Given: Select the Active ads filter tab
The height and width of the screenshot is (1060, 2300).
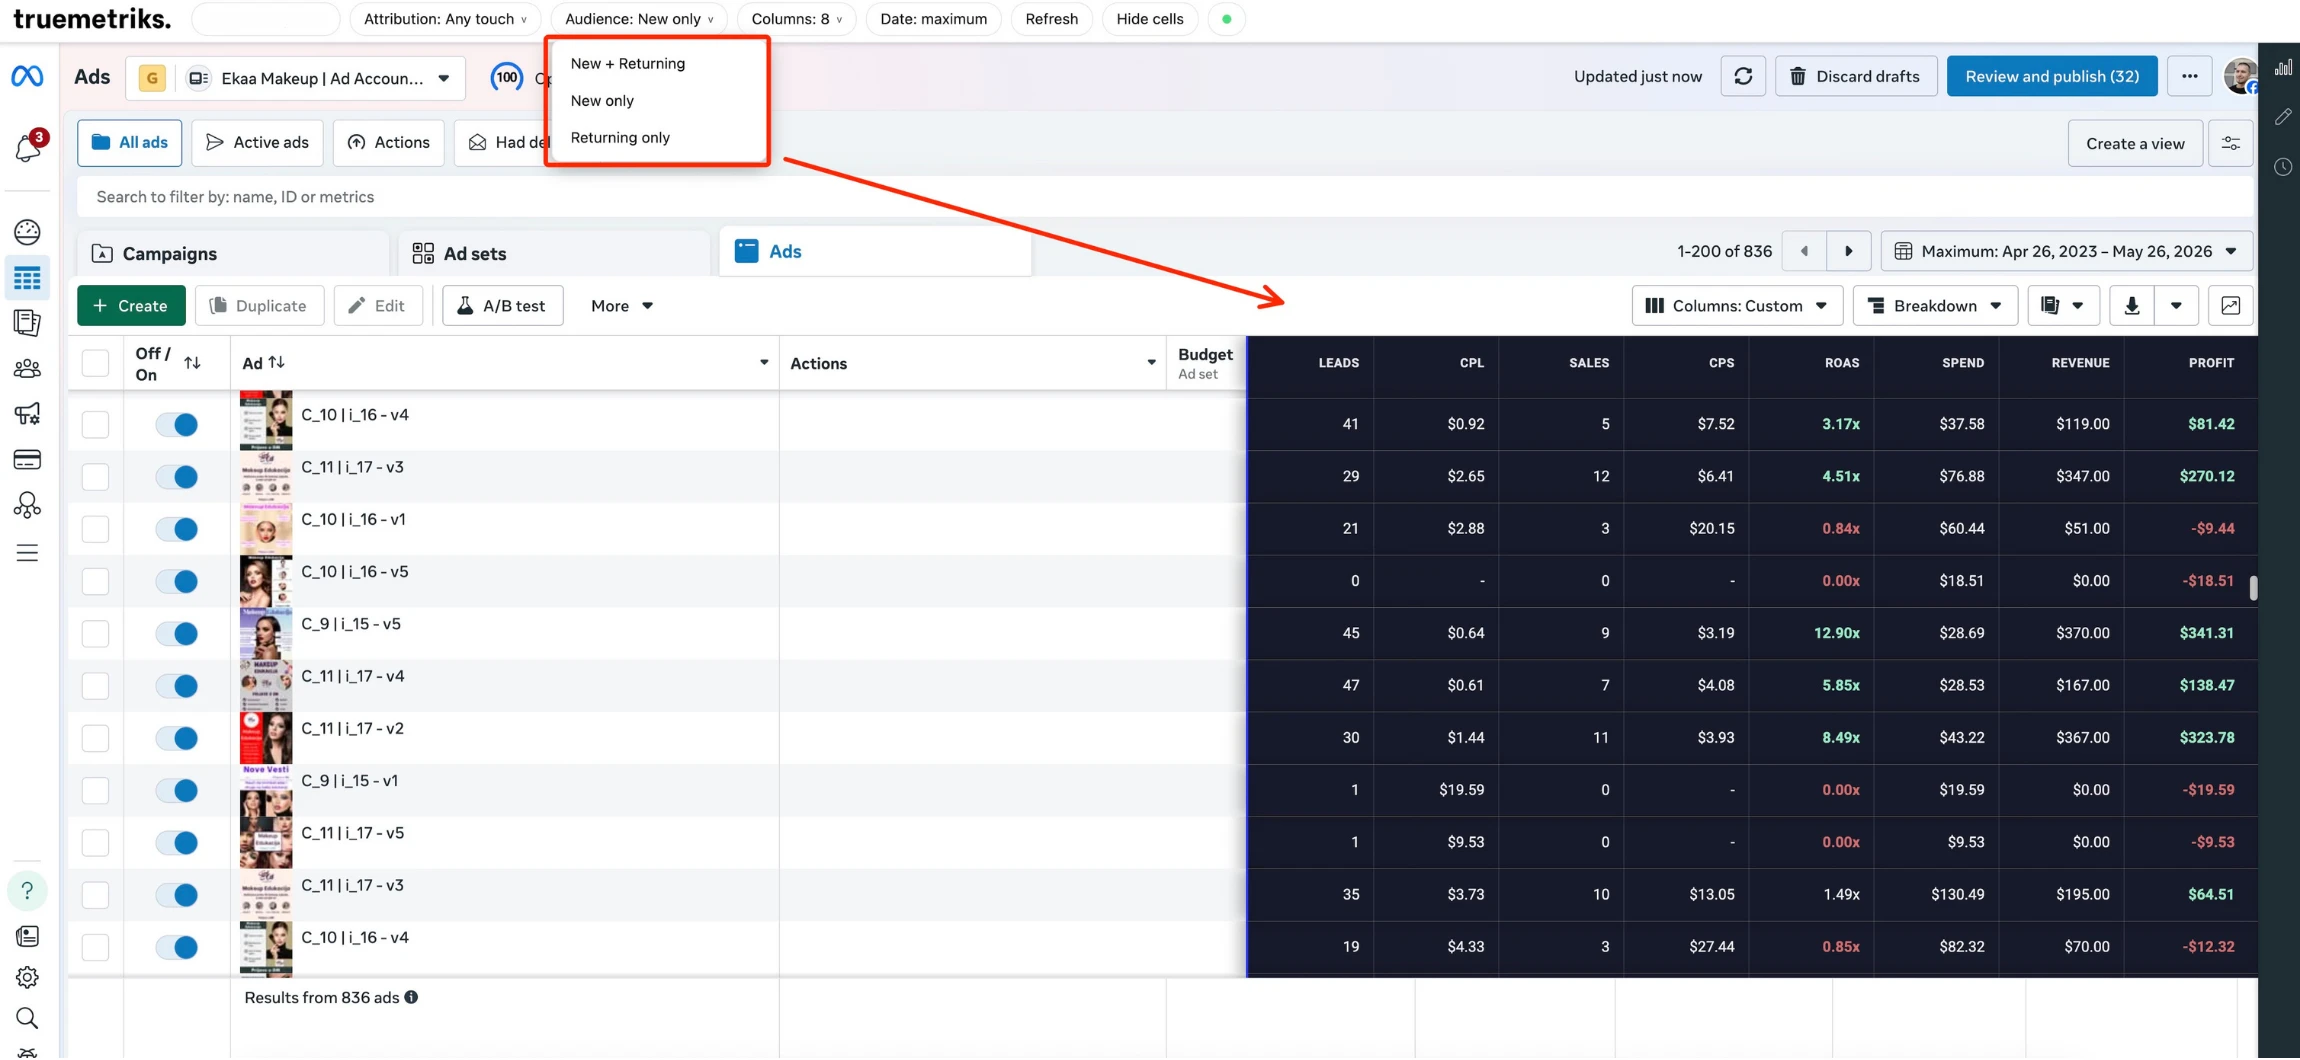Looking at the screenshot, I should click(257, 143).
